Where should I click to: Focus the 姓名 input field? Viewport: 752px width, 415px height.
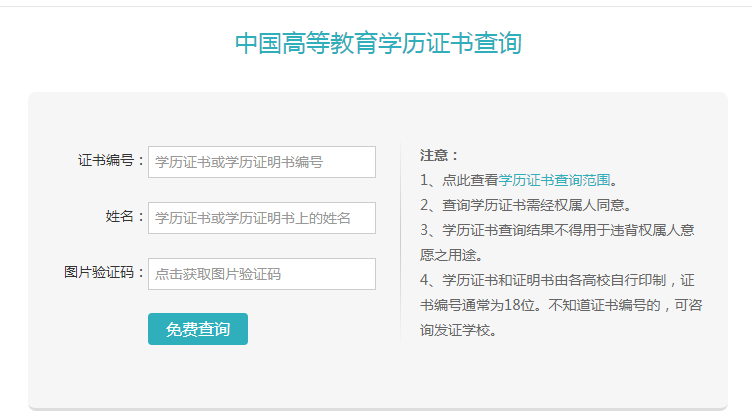point(262,218)
